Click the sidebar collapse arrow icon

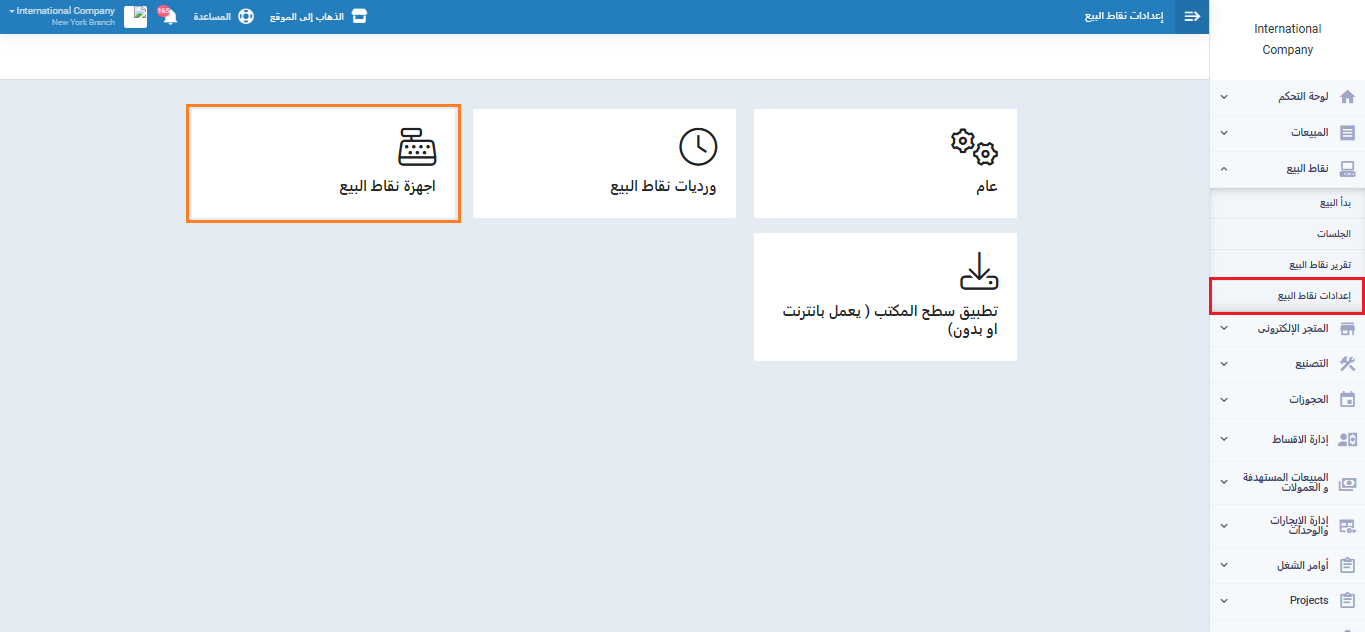pos(1192,17)
